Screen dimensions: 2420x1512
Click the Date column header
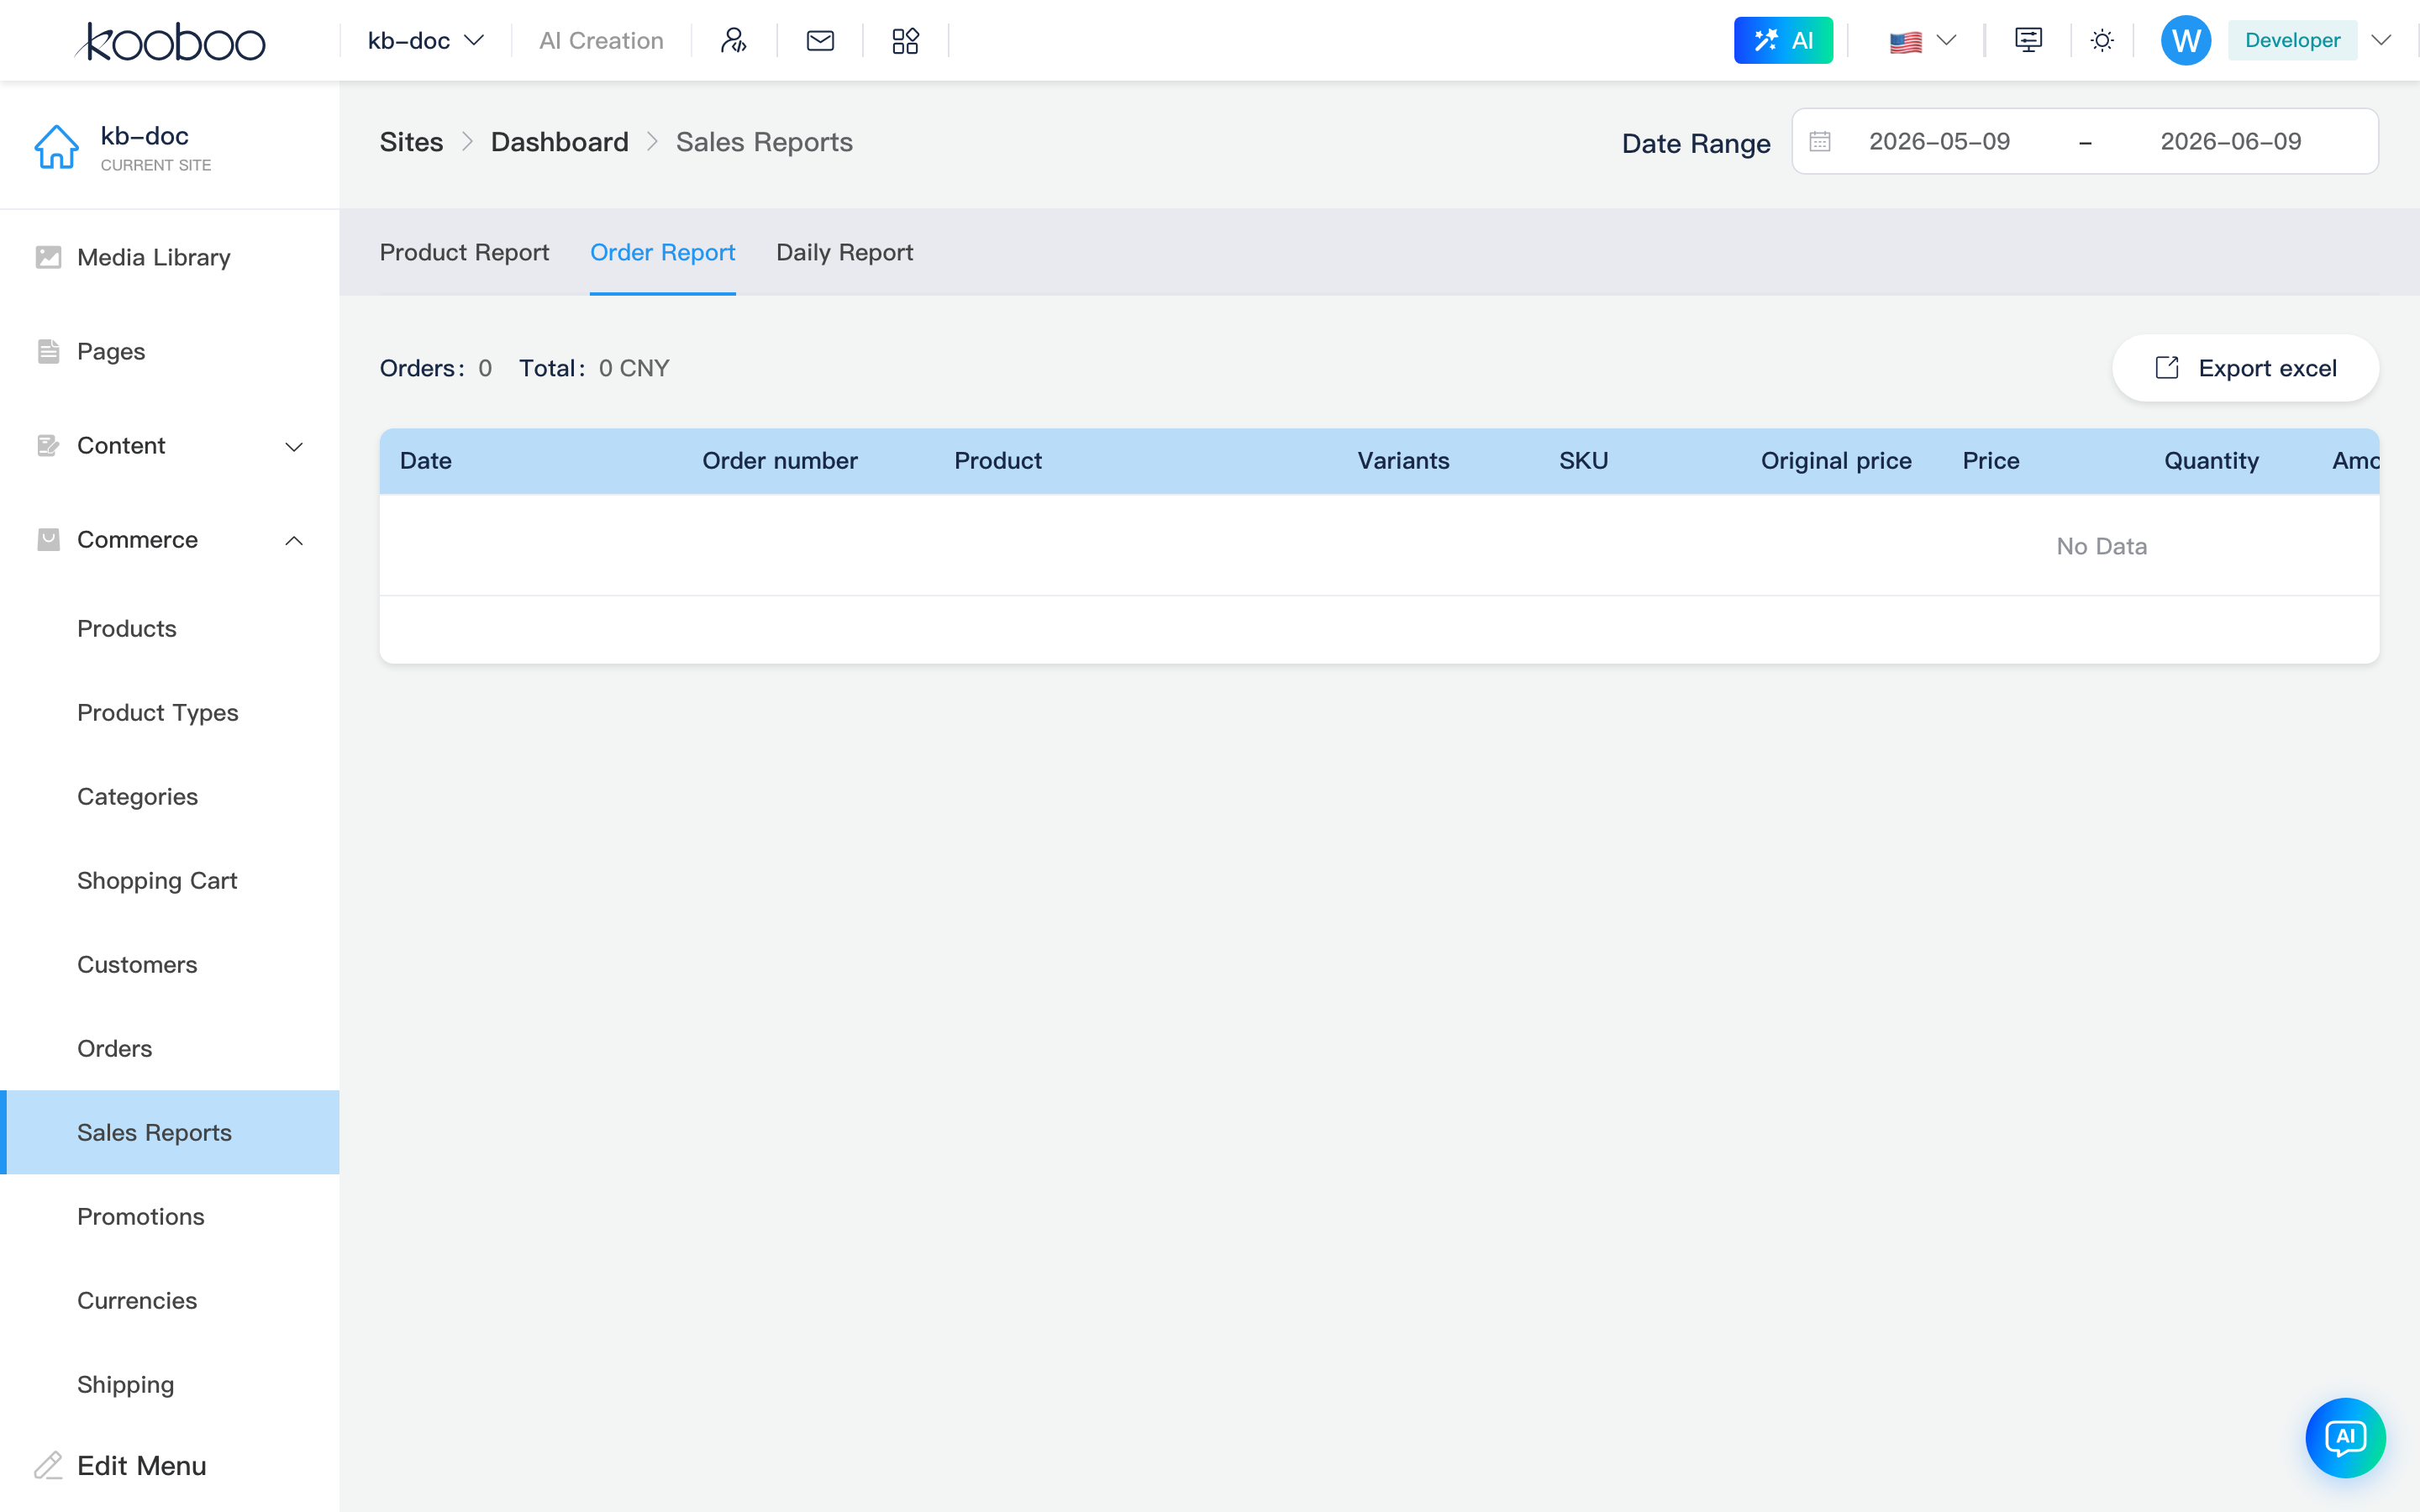coord(426,461)
